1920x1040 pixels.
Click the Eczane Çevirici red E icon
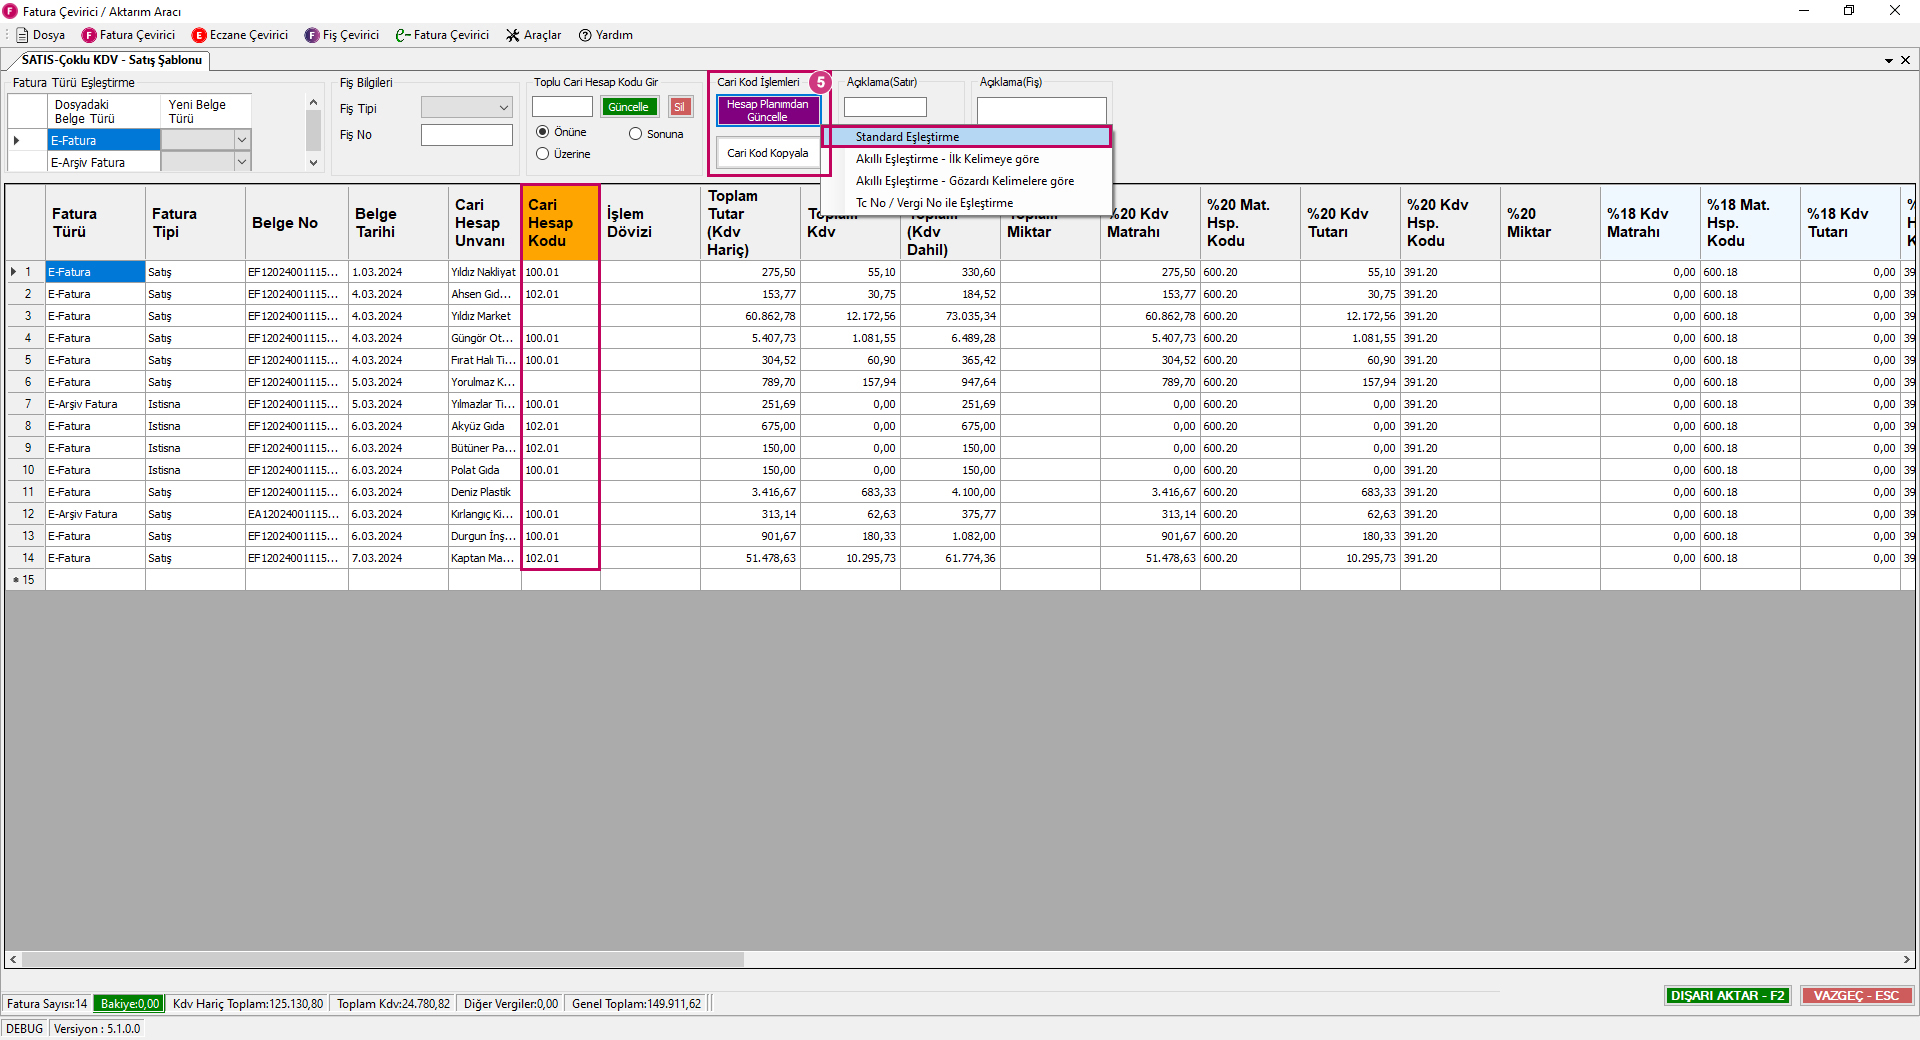coord(199,35)
